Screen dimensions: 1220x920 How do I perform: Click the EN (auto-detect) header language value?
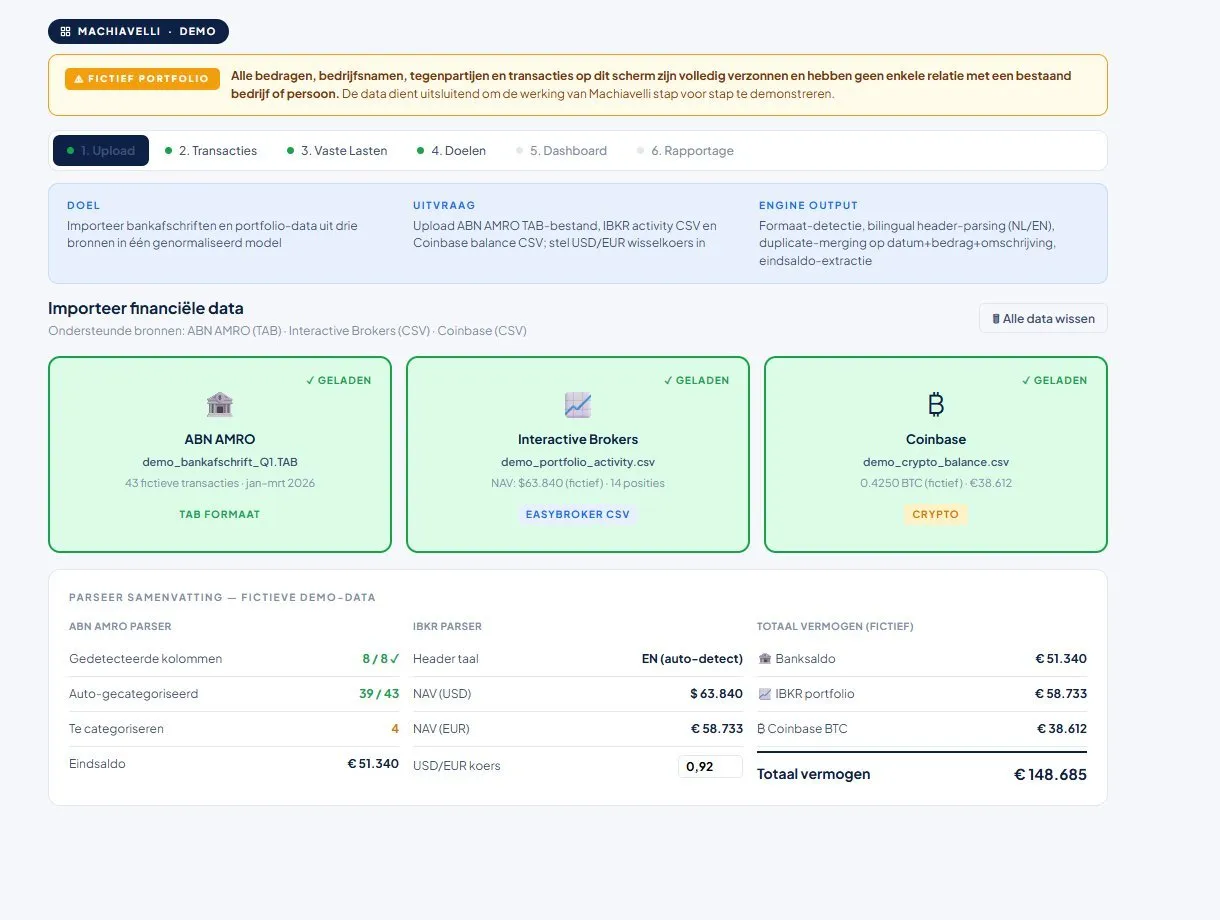(692, 659)
